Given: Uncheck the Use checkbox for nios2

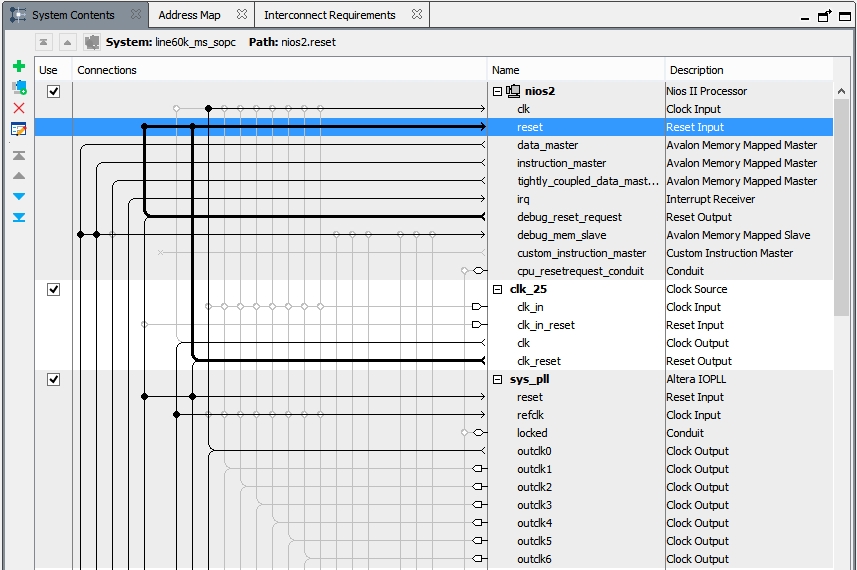Looking at the screenshot, I should pyautogui.click(x=54, y=91).
